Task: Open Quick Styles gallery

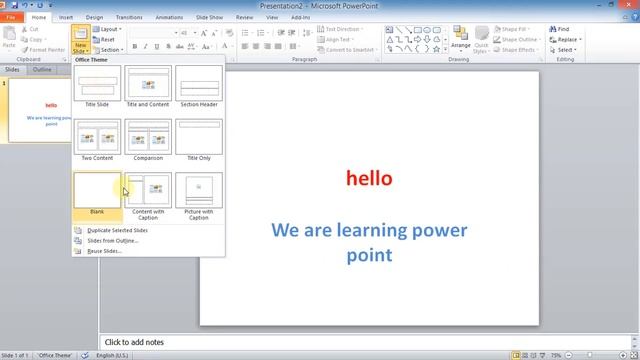Action: 482,39
